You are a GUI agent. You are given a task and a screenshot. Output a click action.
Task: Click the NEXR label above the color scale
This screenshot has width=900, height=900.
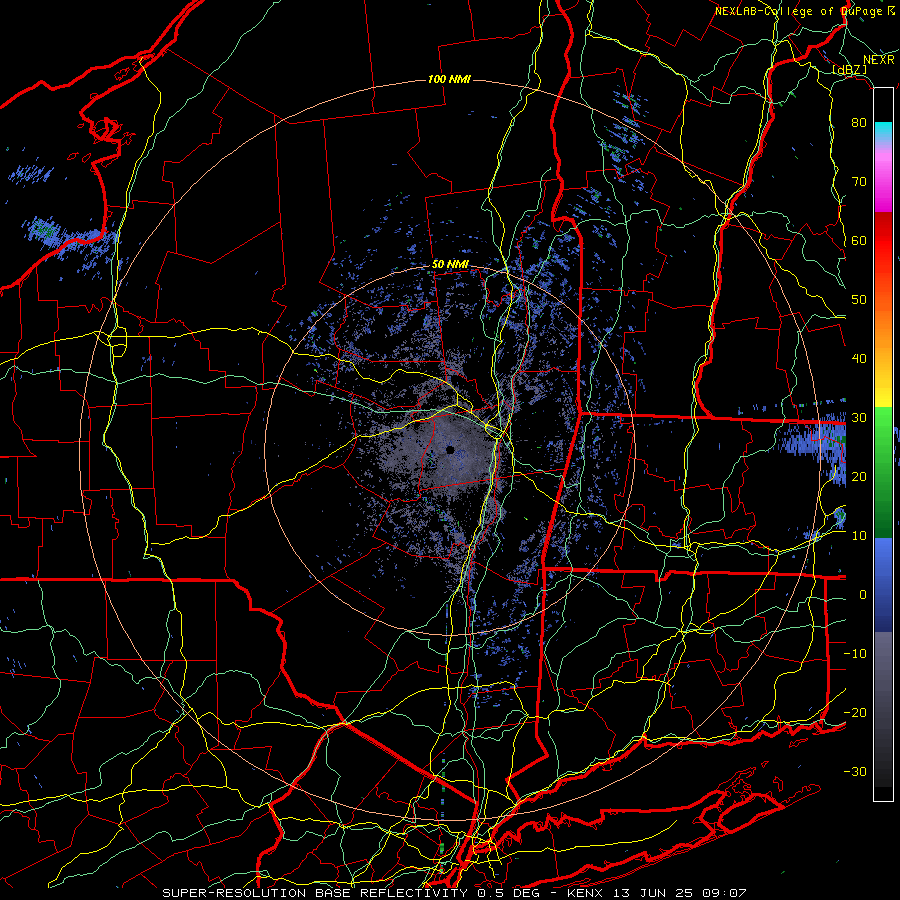click(879, 60)
